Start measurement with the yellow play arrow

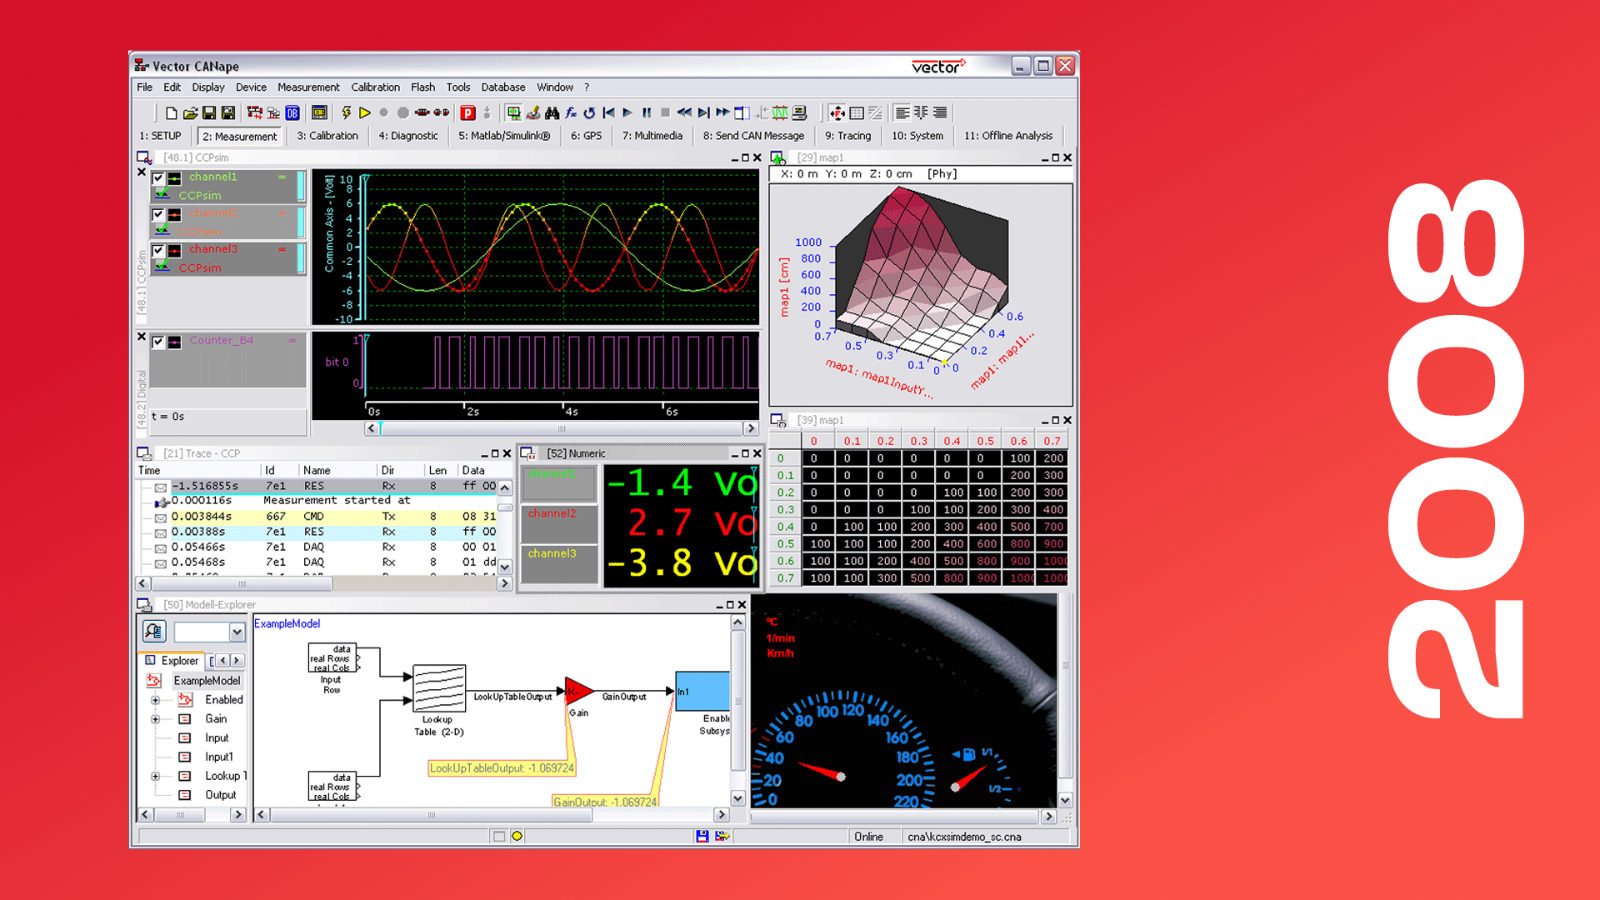coord(365,113)
